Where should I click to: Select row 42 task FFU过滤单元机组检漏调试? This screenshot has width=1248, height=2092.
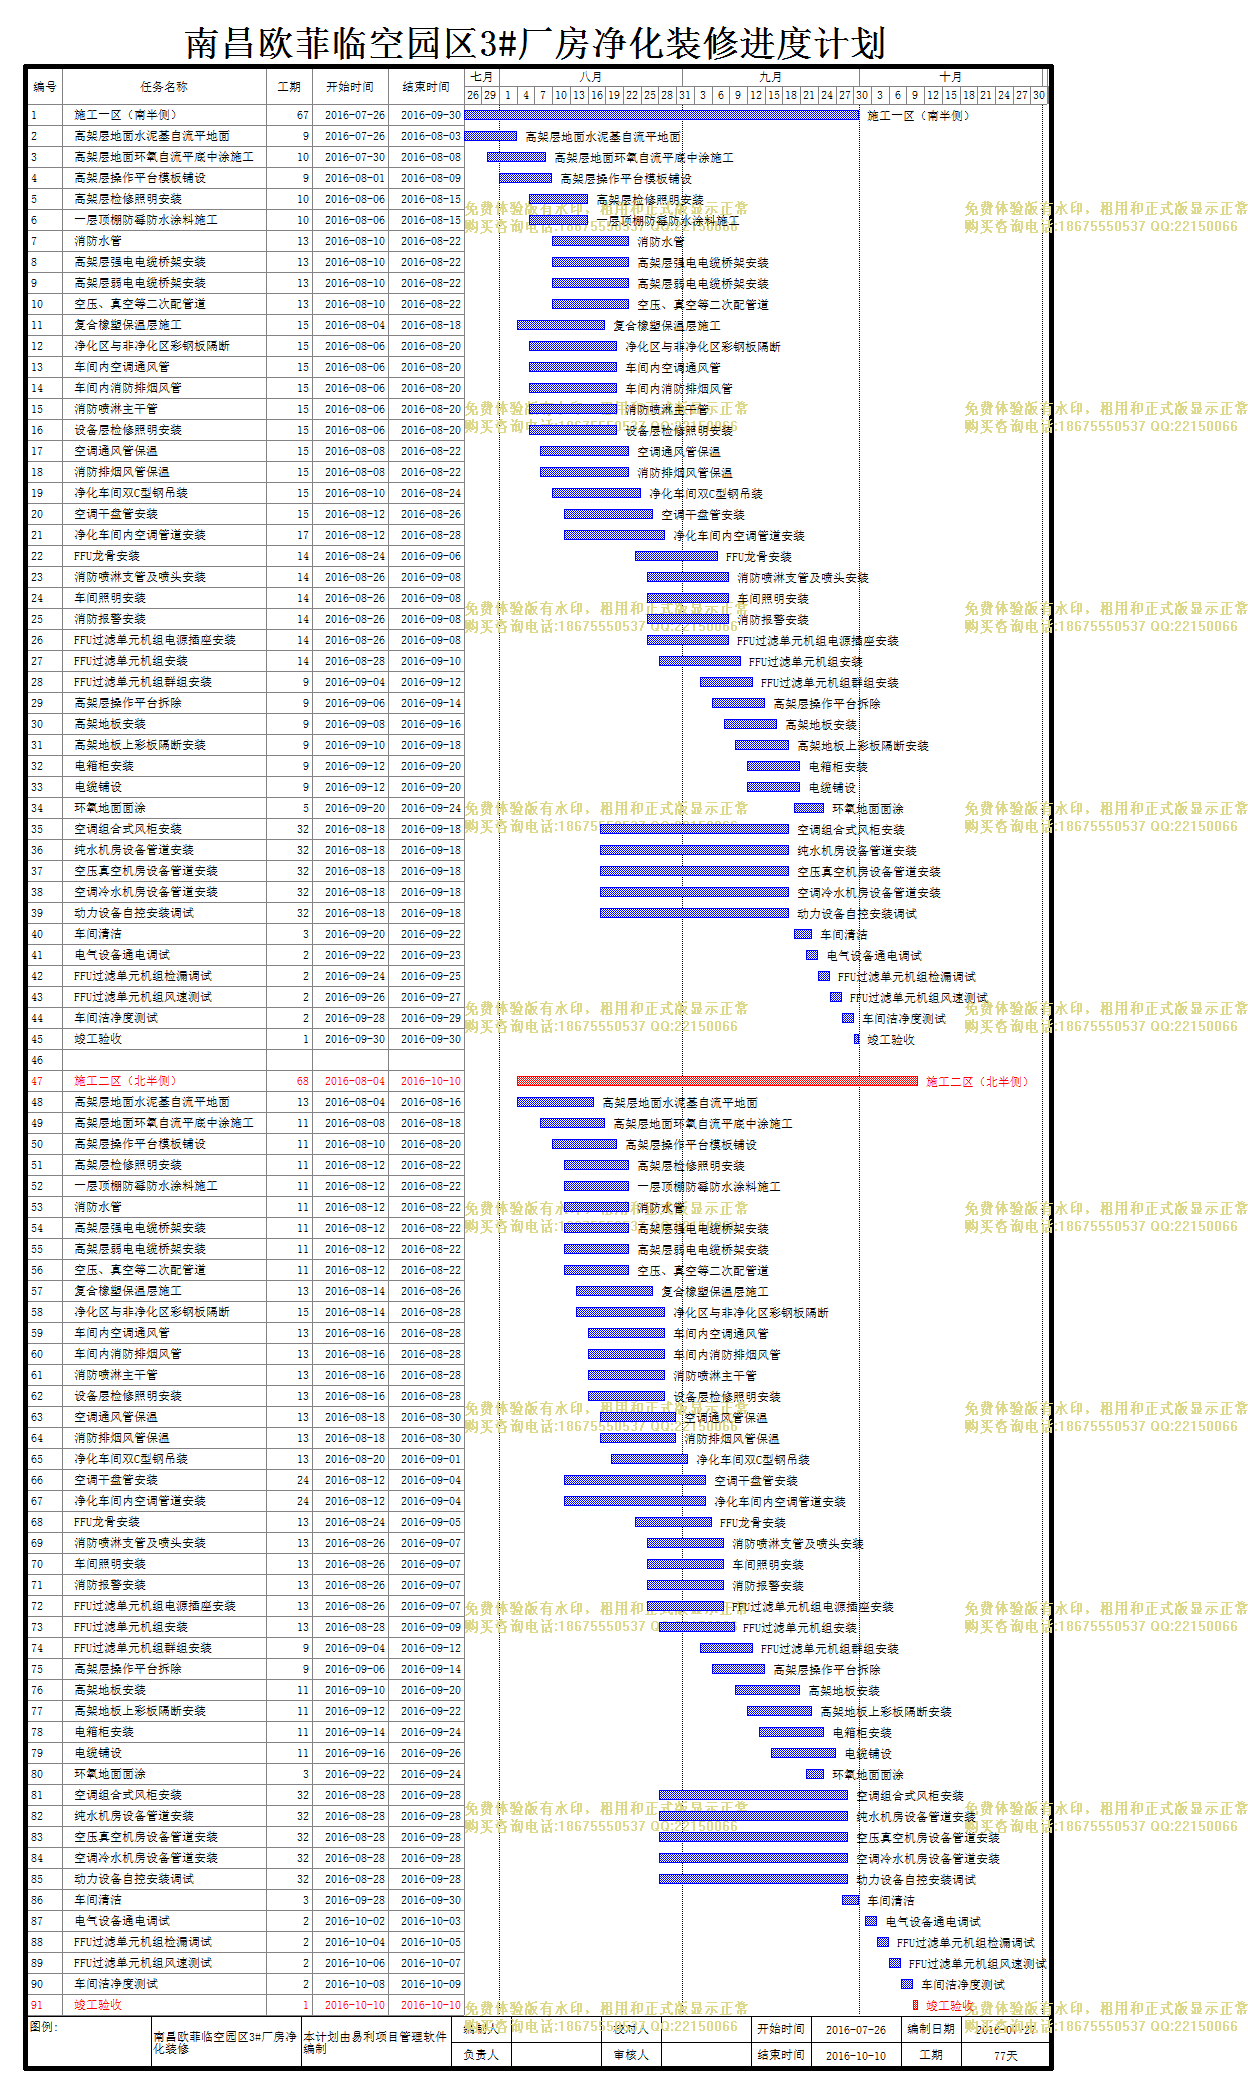pyautogui.click(x=143, y=976)
